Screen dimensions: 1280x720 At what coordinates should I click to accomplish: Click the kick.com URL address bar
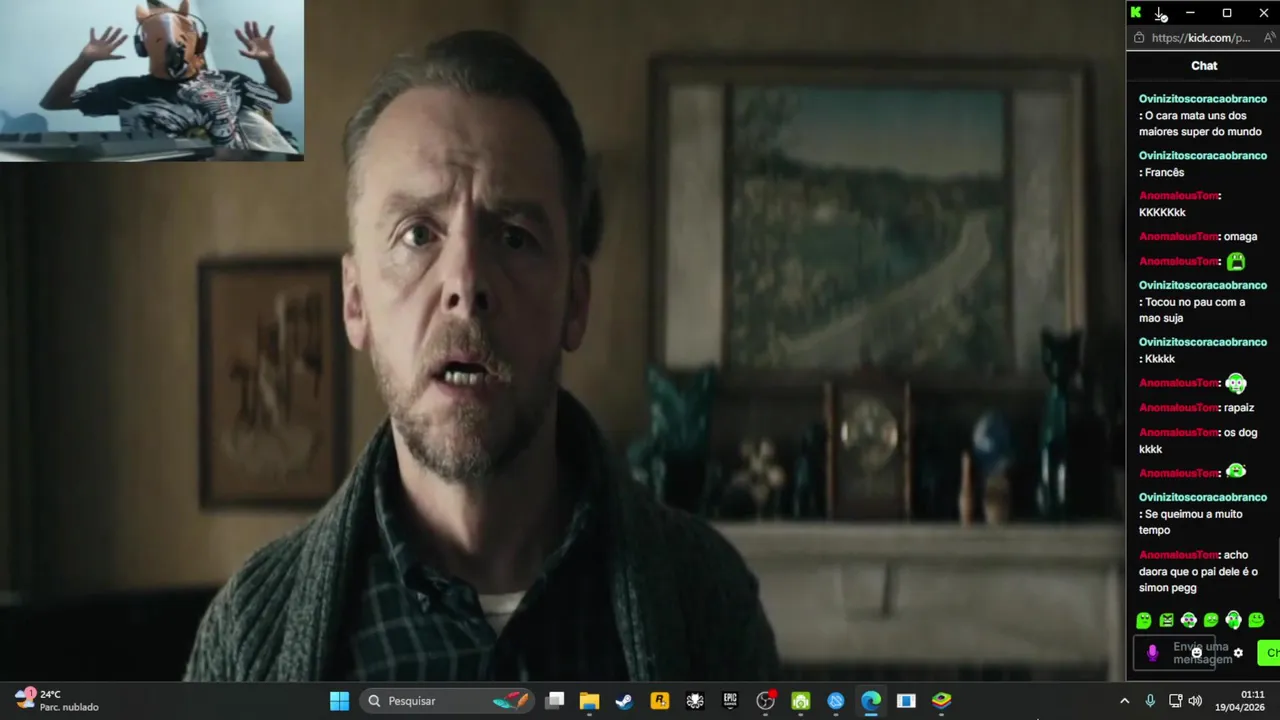1200,38
